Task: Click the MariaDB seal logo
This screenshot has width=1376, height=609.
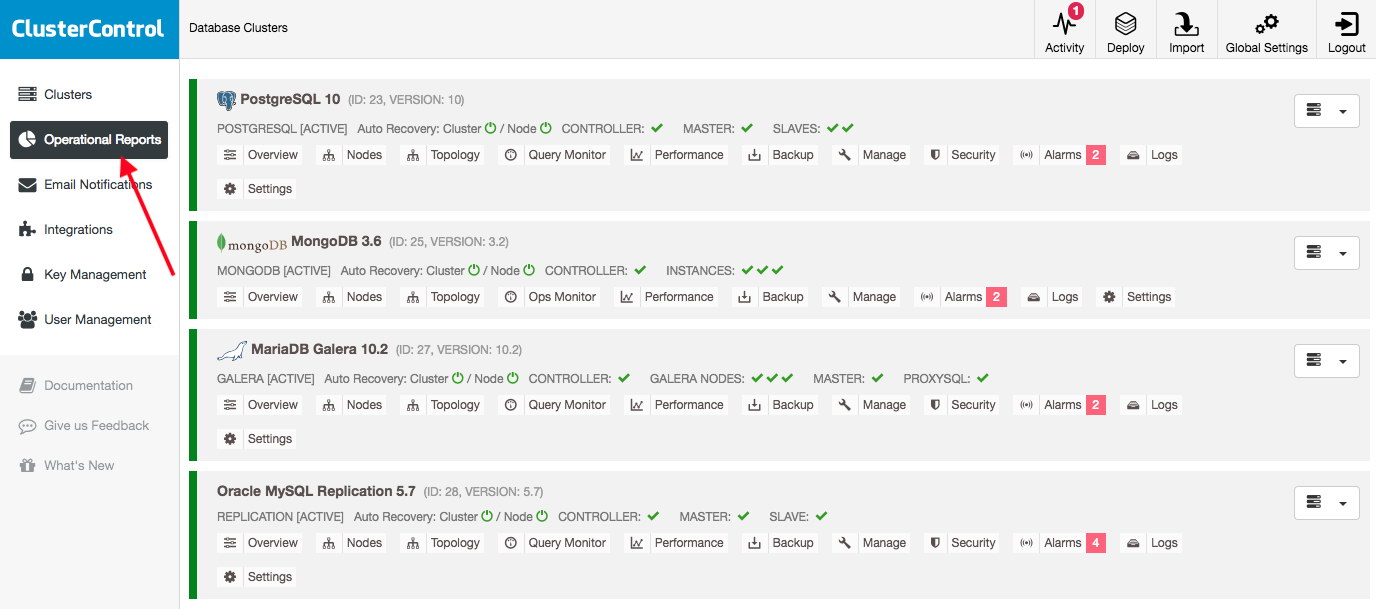Action: [232, 350]
